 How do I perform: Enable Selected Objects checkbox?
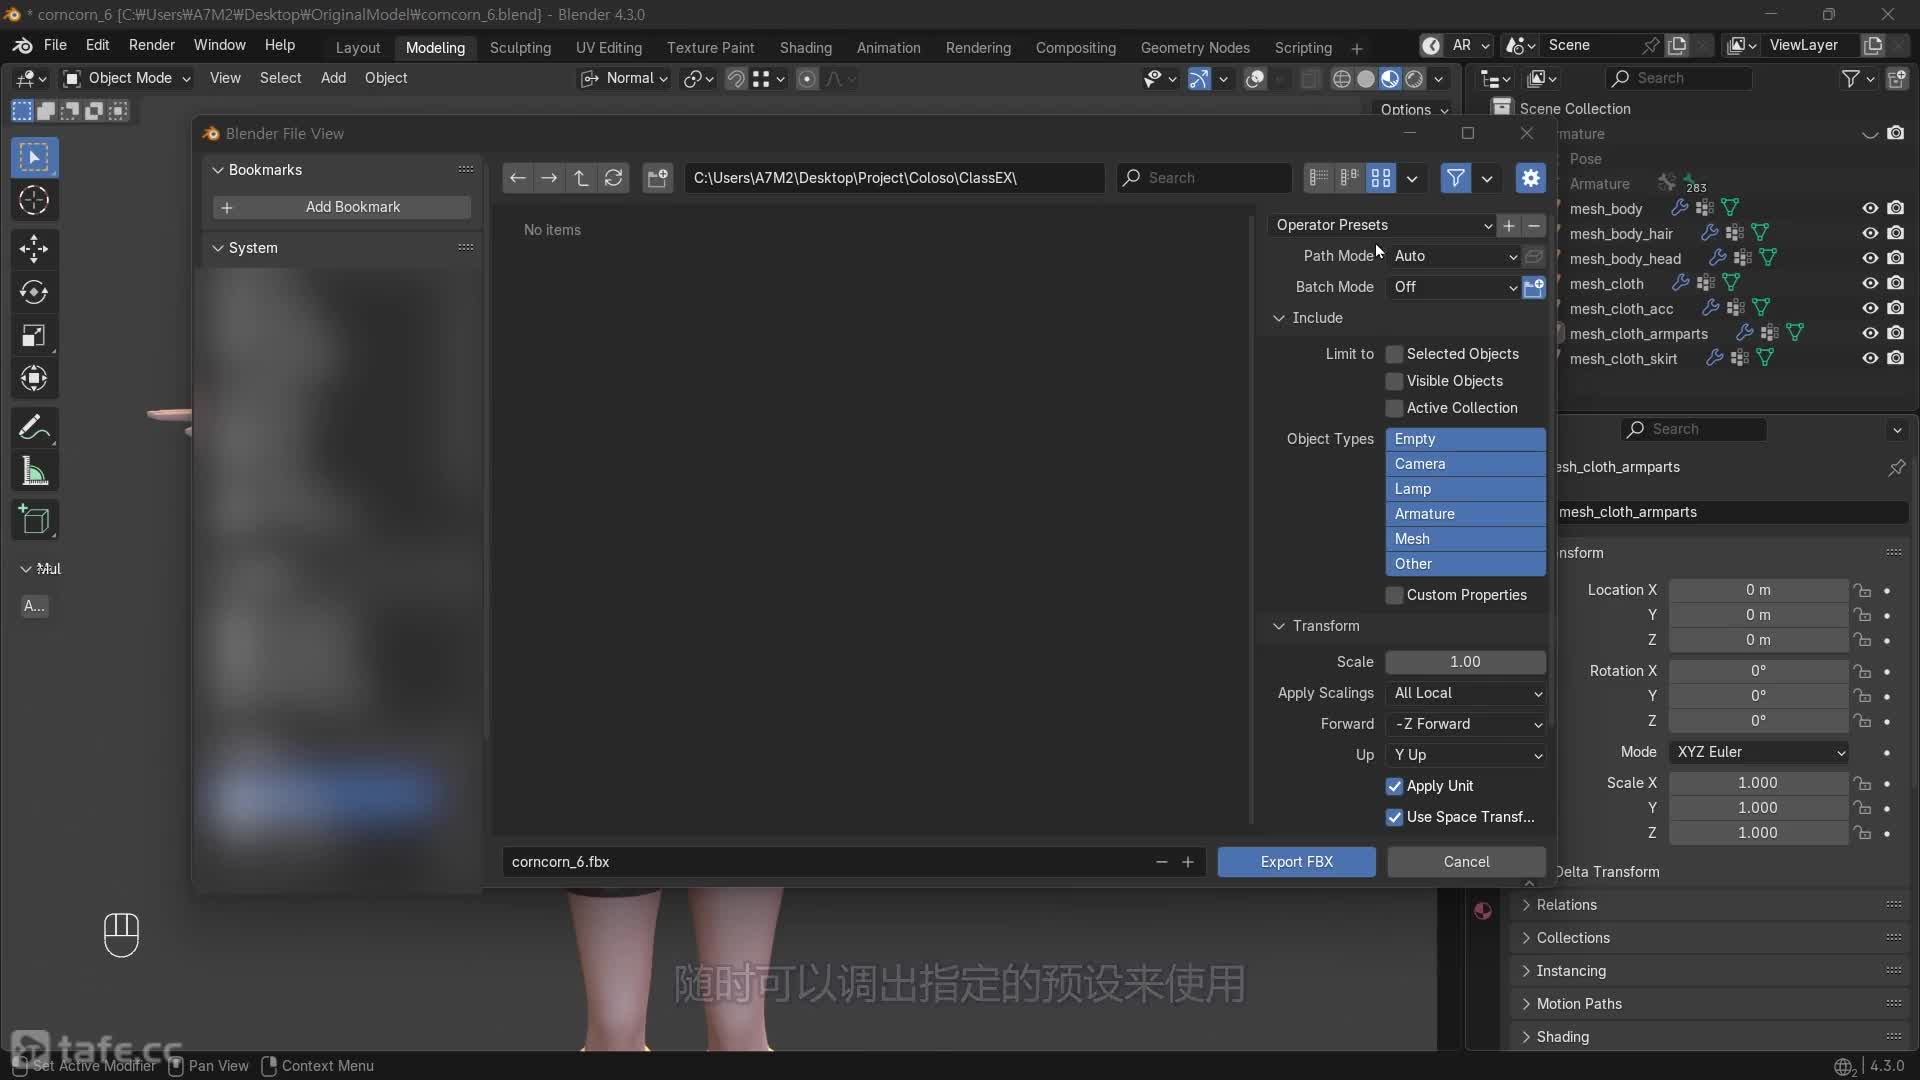(1394, 354)
